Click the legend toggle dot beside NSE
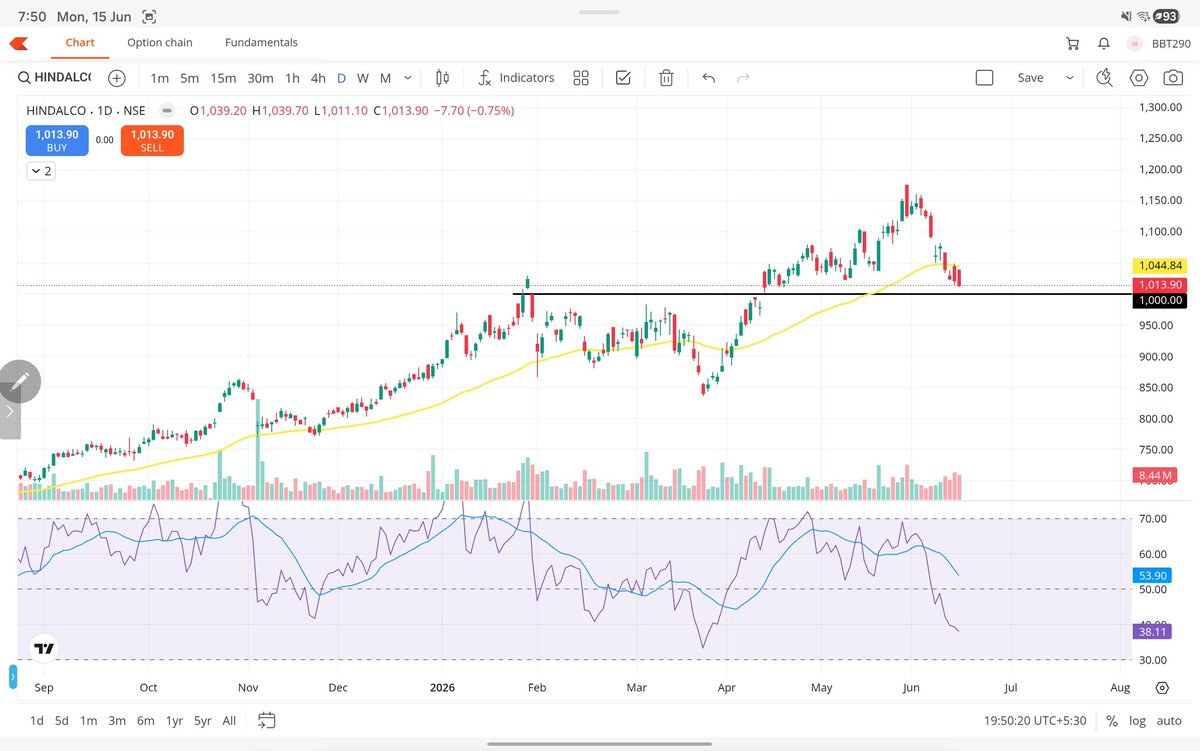This screenshot has height=751, width=1200. [x=167, y=110]
